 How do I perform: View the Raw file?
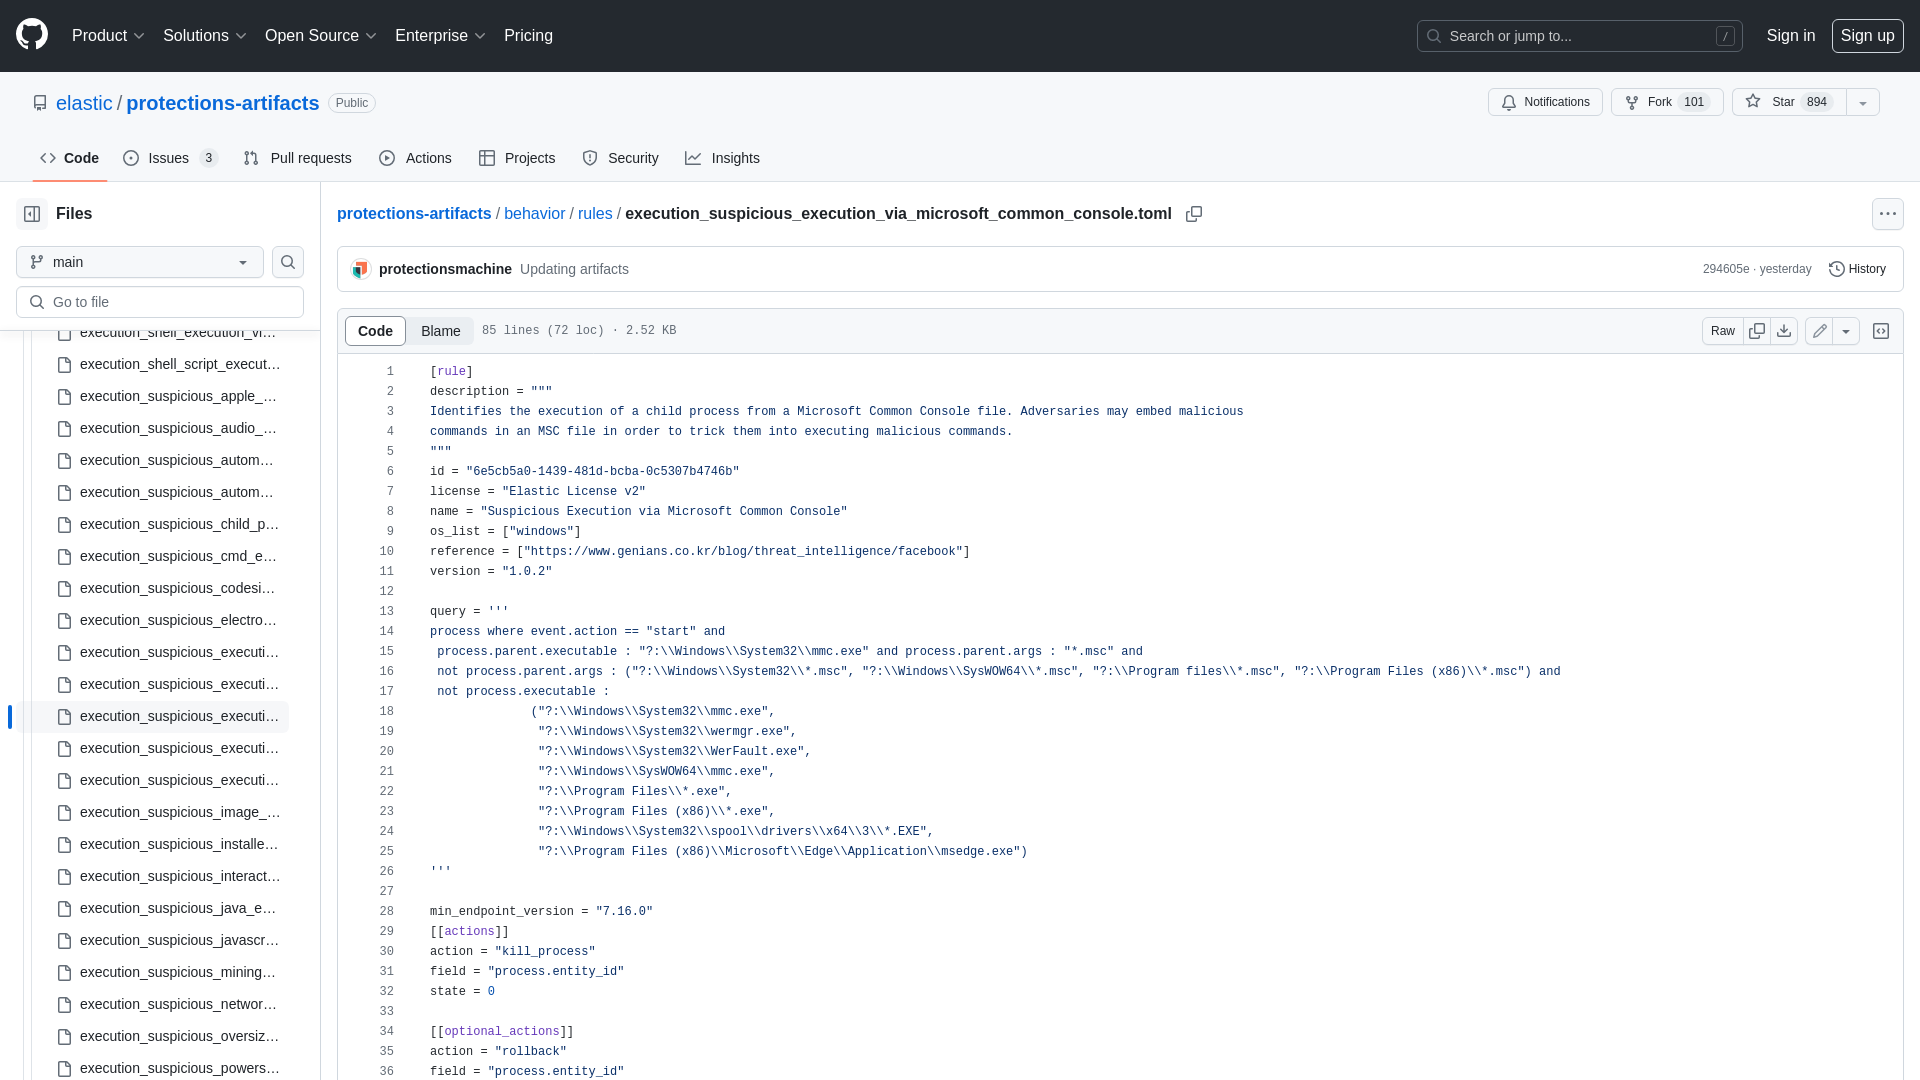pos(1723,331)
